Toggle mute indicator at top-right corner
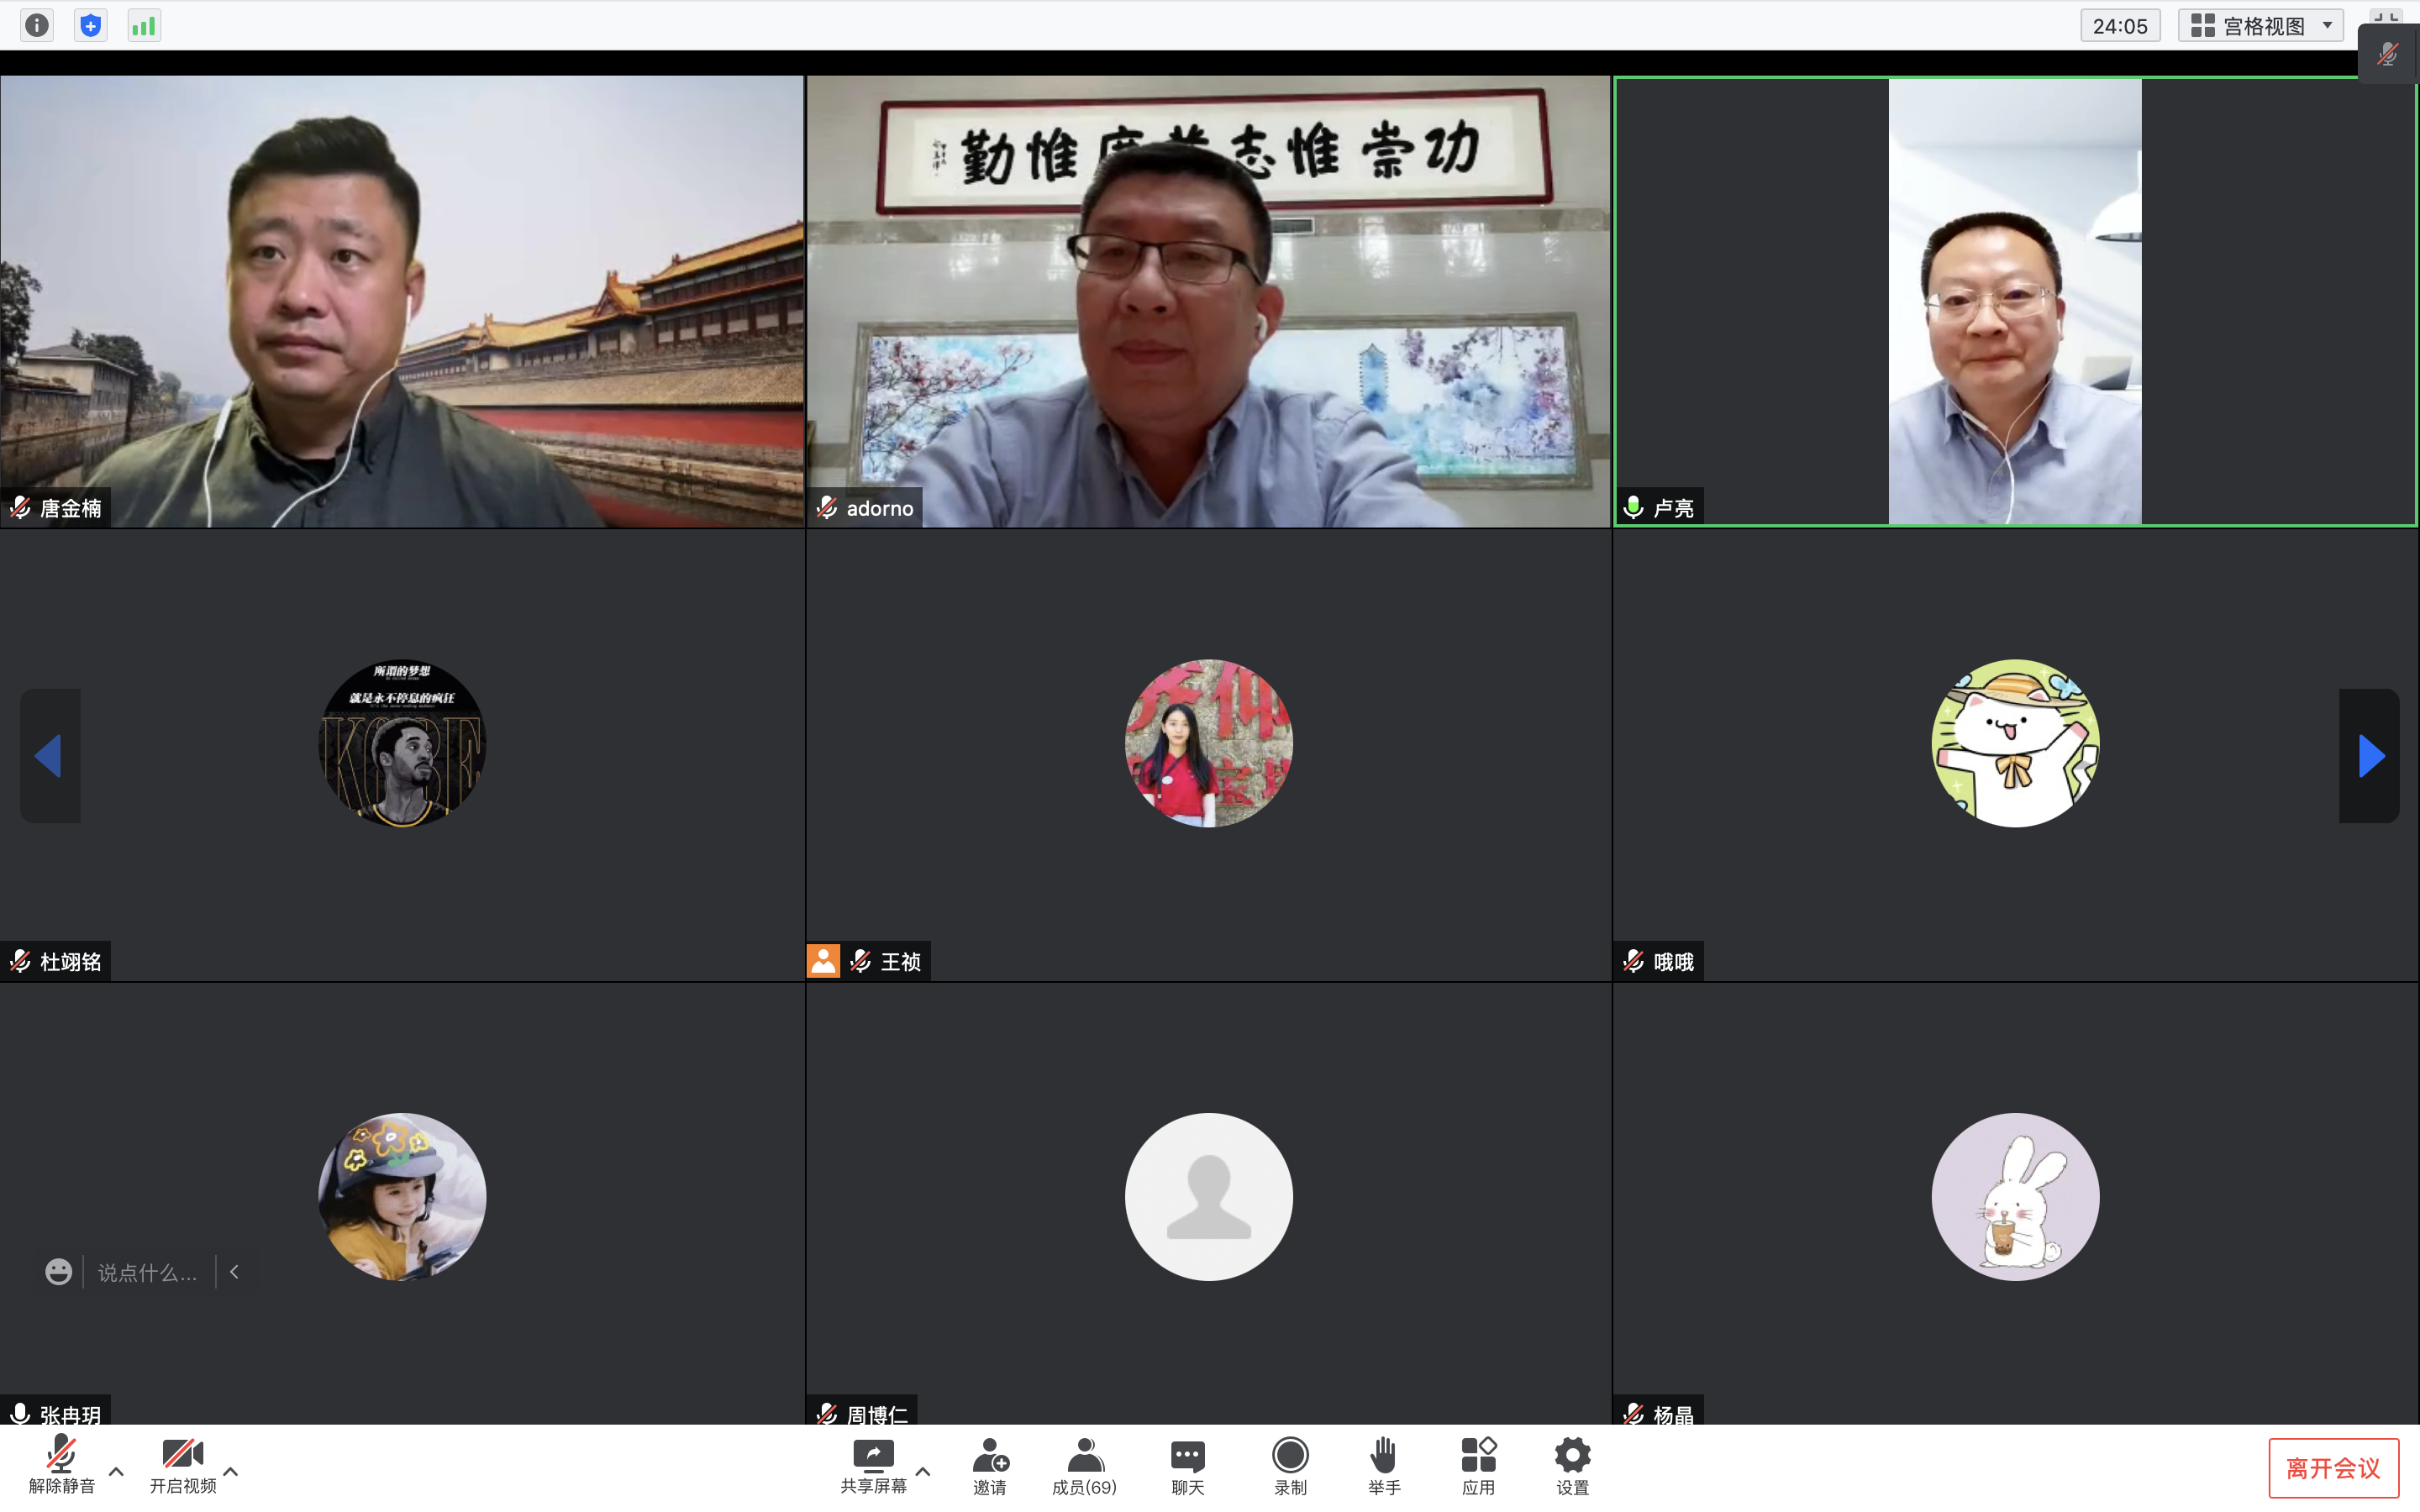This screenshot has width=2420, height=1512. pyautogui.click(x=2388, y=53)
